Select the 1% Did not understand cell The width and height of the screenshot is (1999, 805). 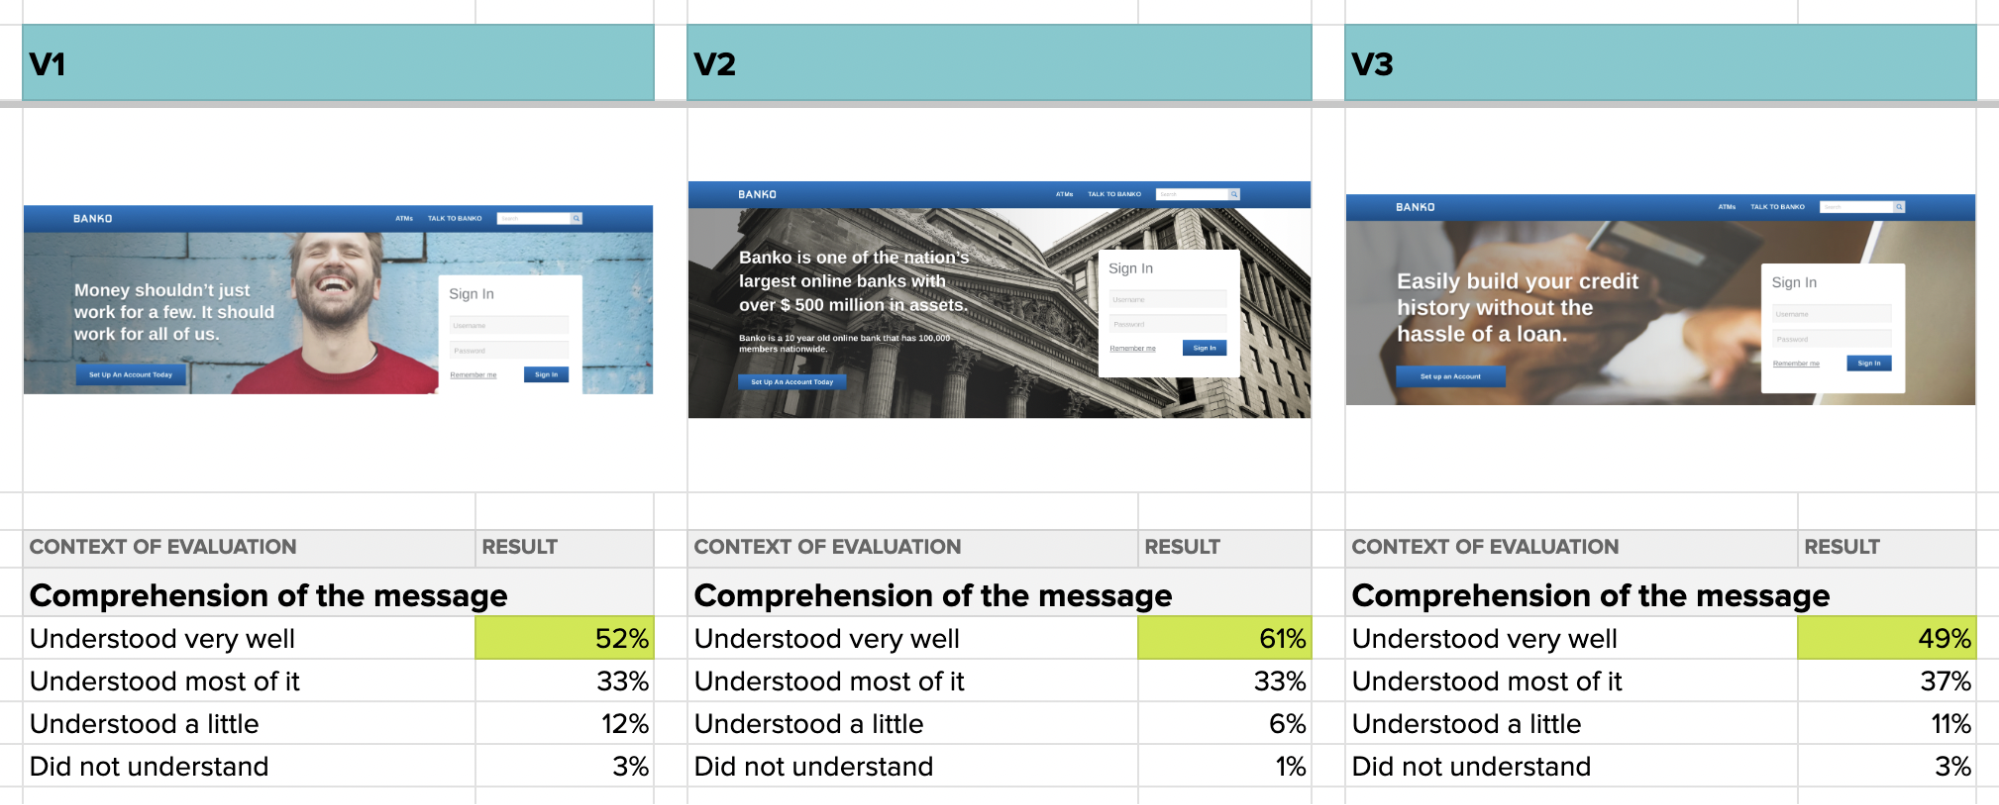click(x=1224, y=766)
